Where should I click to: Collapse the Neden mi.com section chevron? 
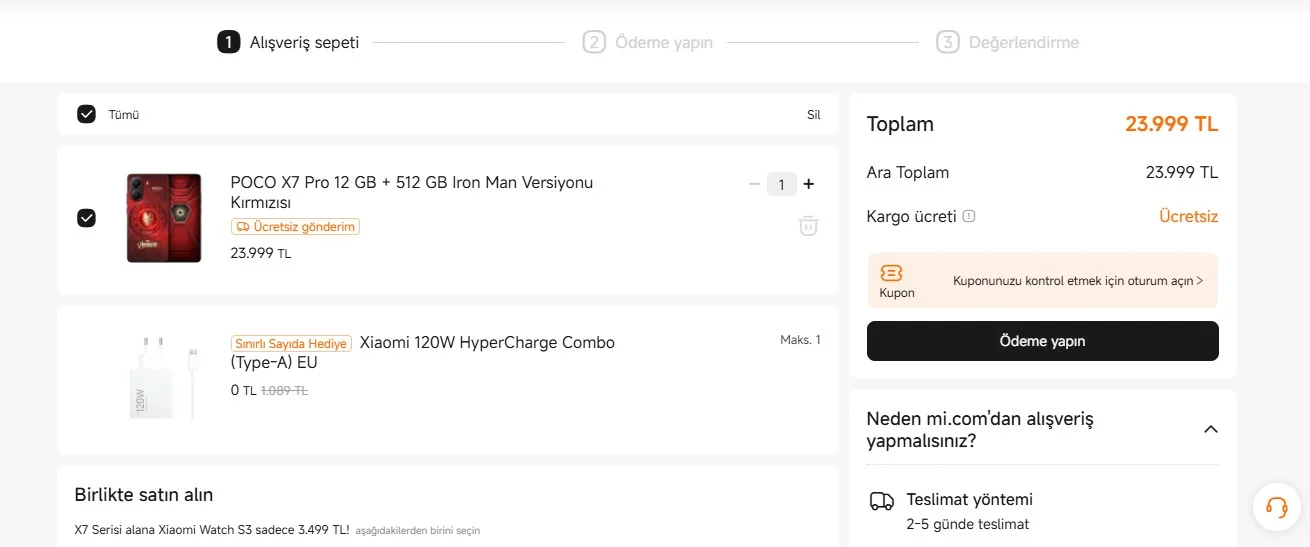point(1210,429)
